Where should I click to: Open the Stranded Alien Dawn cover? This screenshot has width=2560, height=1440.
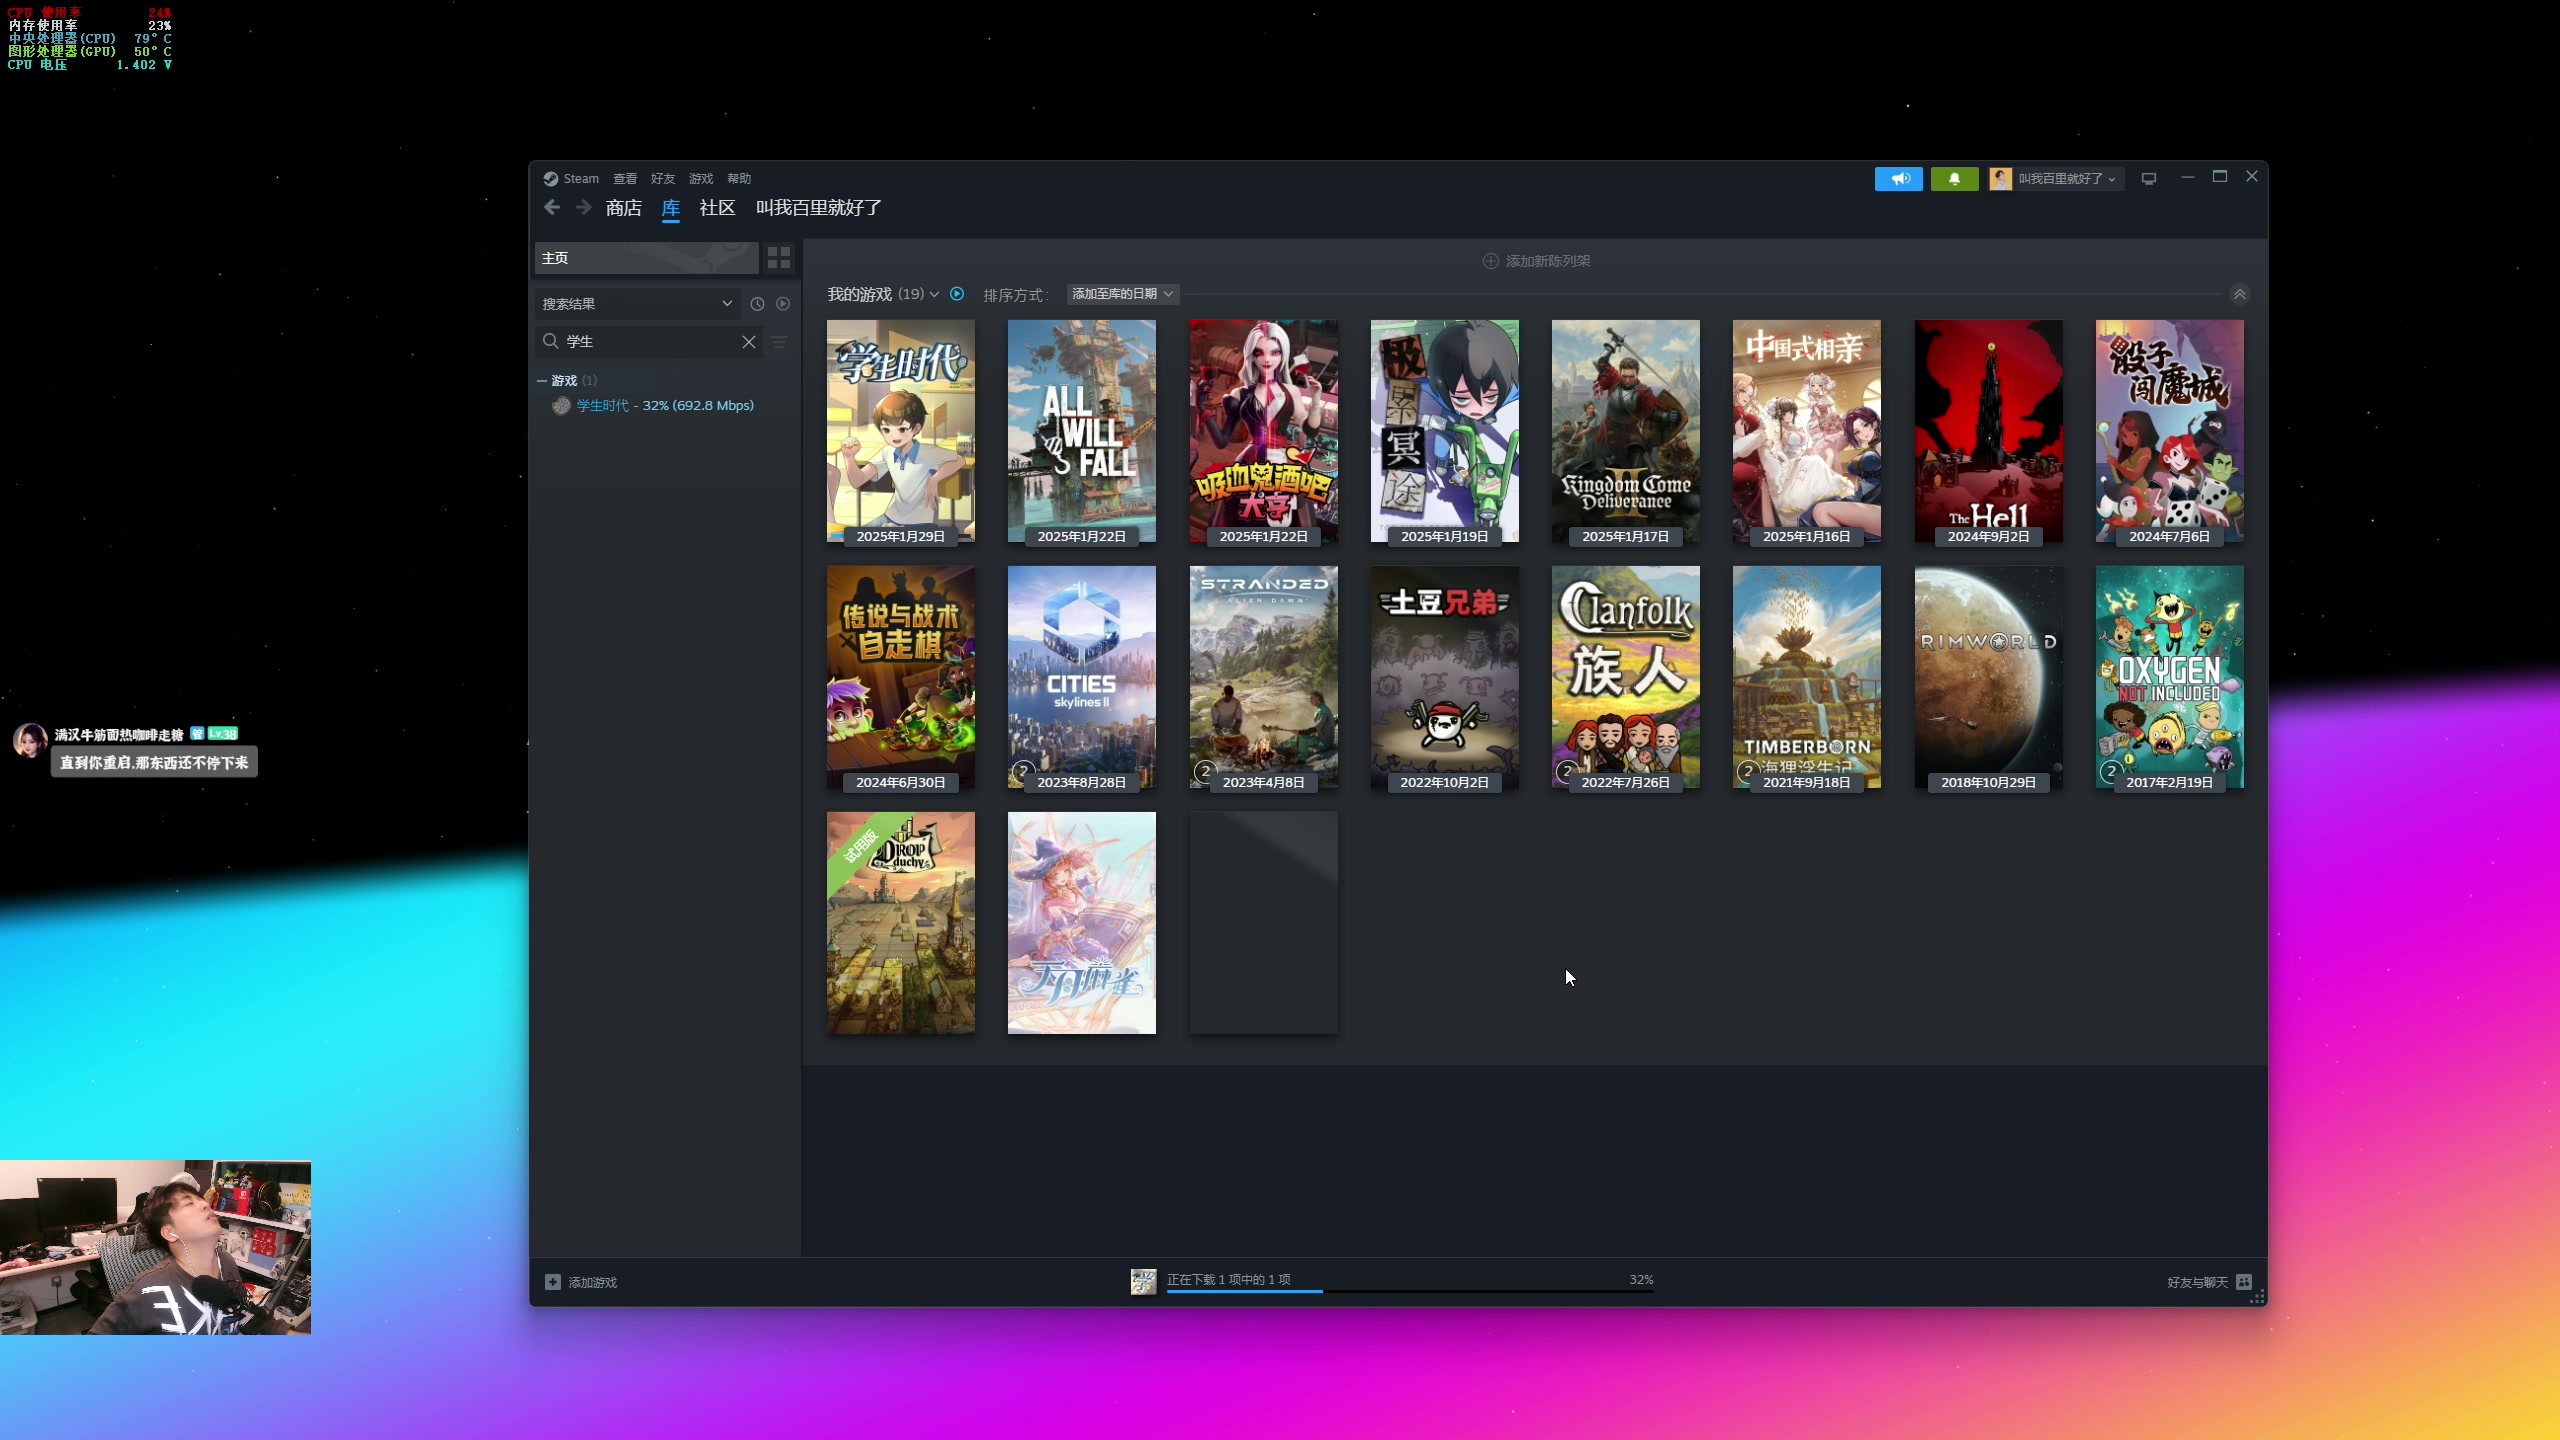click(x=1264, y=678)
